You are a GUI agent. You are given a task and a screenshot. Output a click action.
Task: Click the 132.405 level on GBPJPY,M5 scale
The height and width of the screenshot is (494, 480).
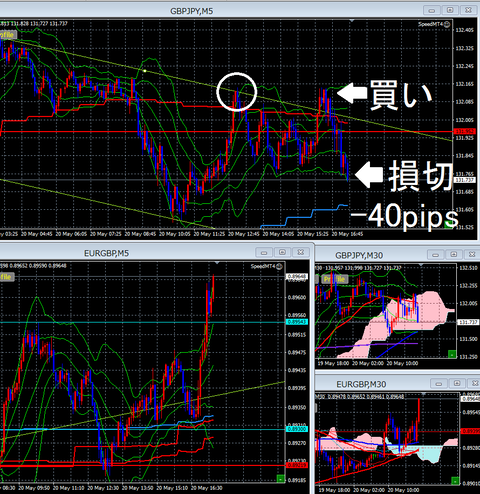coord(465,30)
